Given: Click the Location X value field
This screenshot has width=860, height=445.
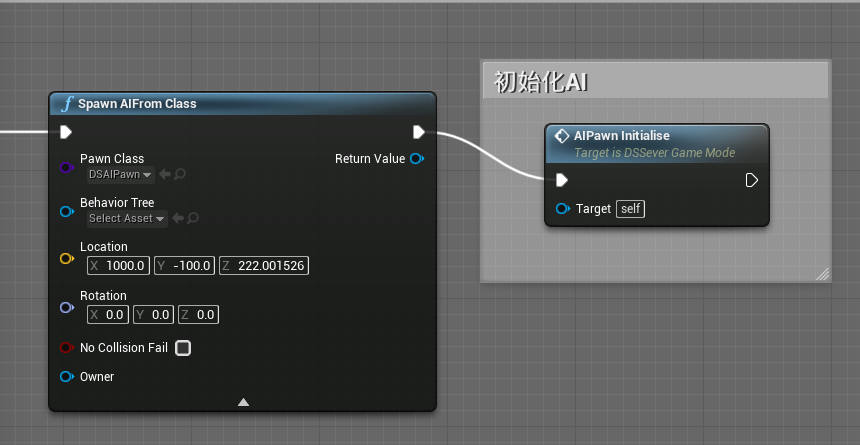Looking at the screenshot, I should click(118, 266).
